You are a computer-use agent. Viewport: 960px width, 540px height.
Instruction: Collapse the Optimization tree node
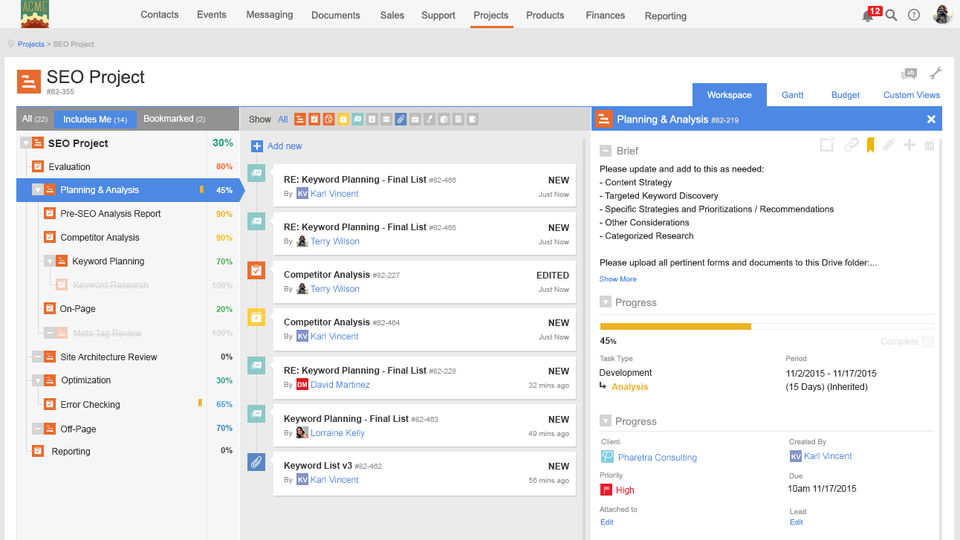click(37, 380)
